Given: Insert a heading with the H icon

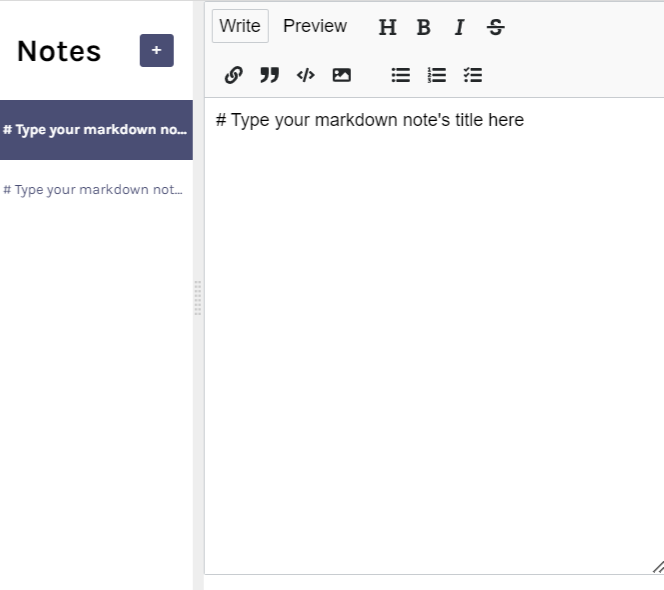Looking at the screenshot, I should click(387, 28).
